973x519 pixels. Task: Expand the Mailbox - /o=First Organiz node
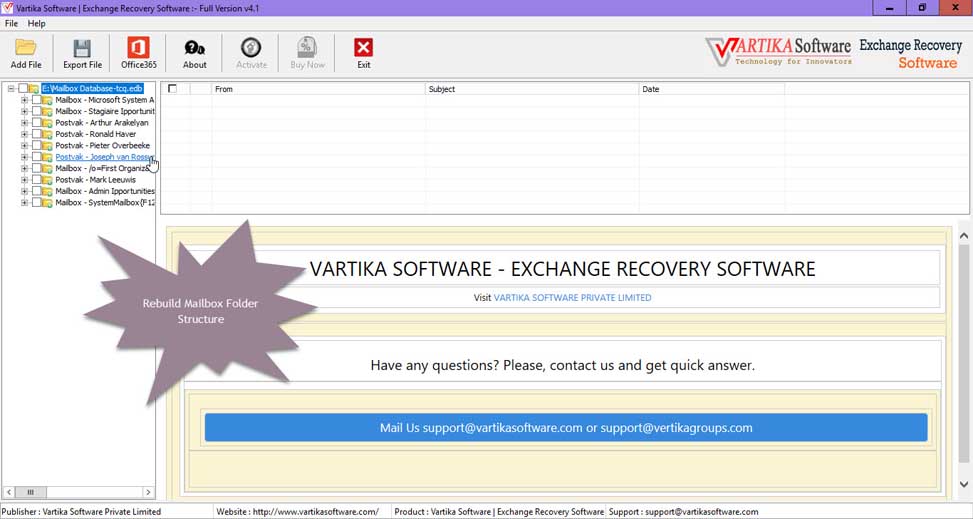point(25,168)
